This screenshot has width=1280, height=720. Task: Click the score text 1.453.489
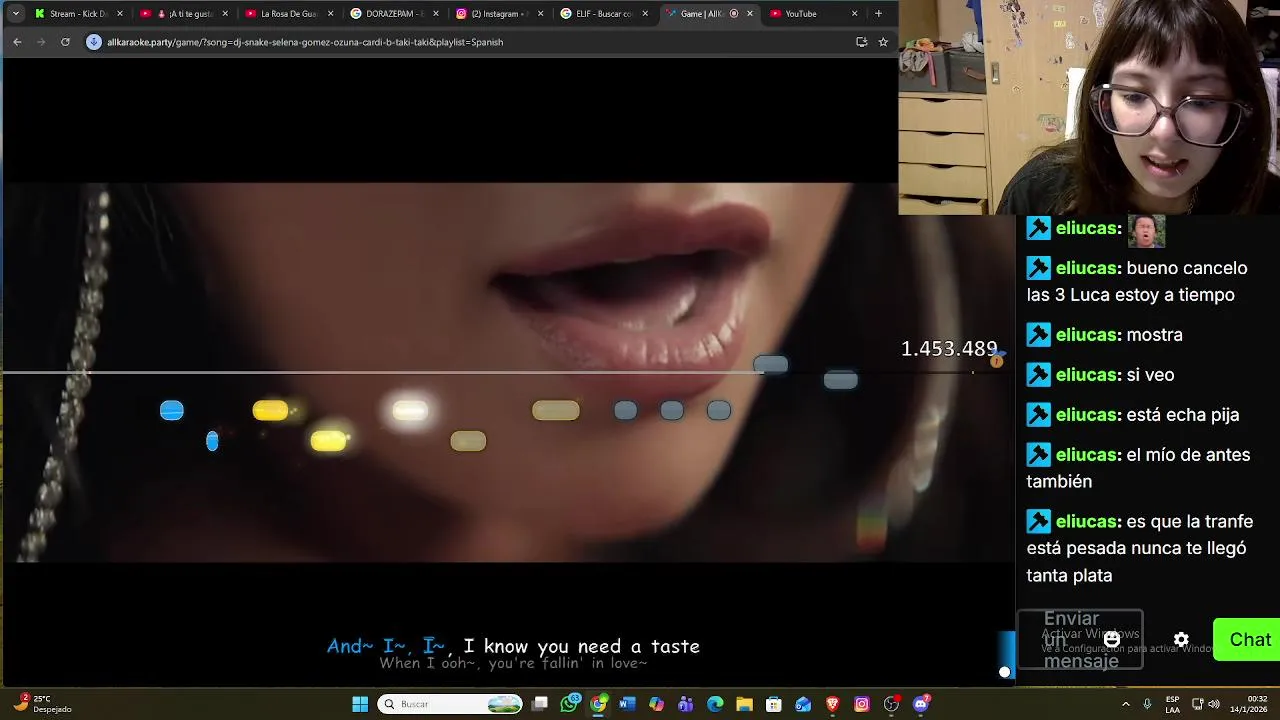pos(949,349)
